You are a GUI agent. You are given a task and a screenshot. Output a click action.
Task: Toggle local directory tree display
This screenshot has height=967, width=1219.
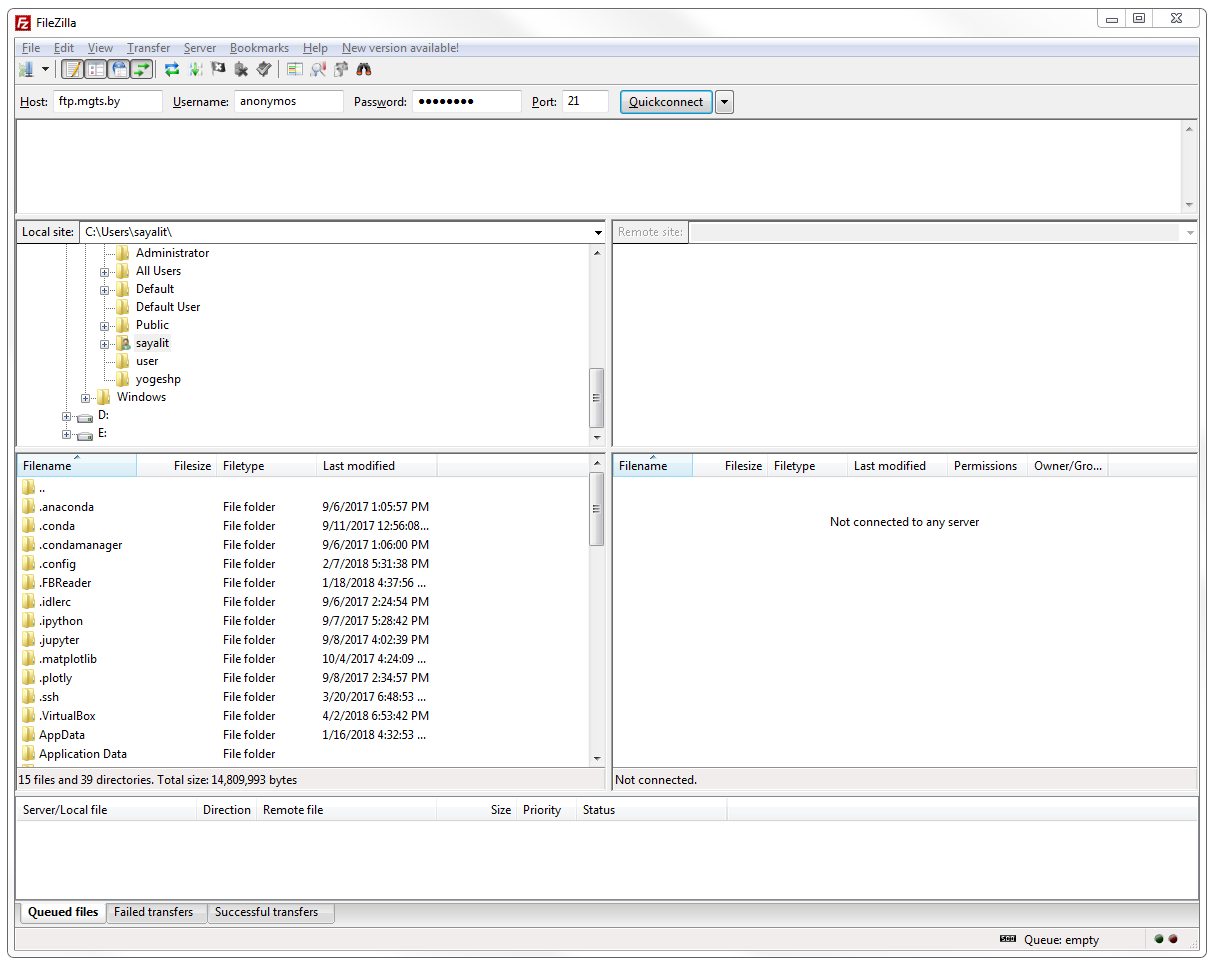[95, 70]
